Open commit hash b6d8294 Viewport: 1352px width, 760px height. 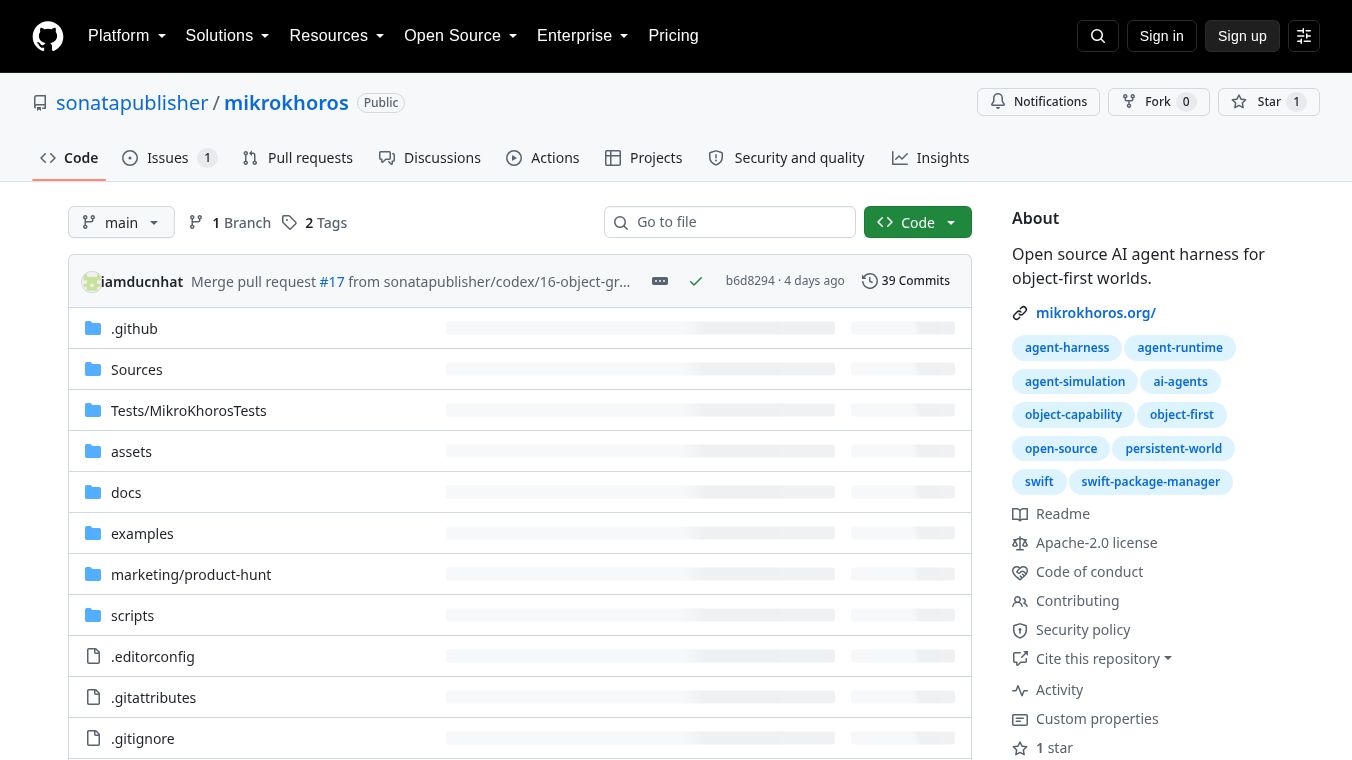tap(750, 281)
